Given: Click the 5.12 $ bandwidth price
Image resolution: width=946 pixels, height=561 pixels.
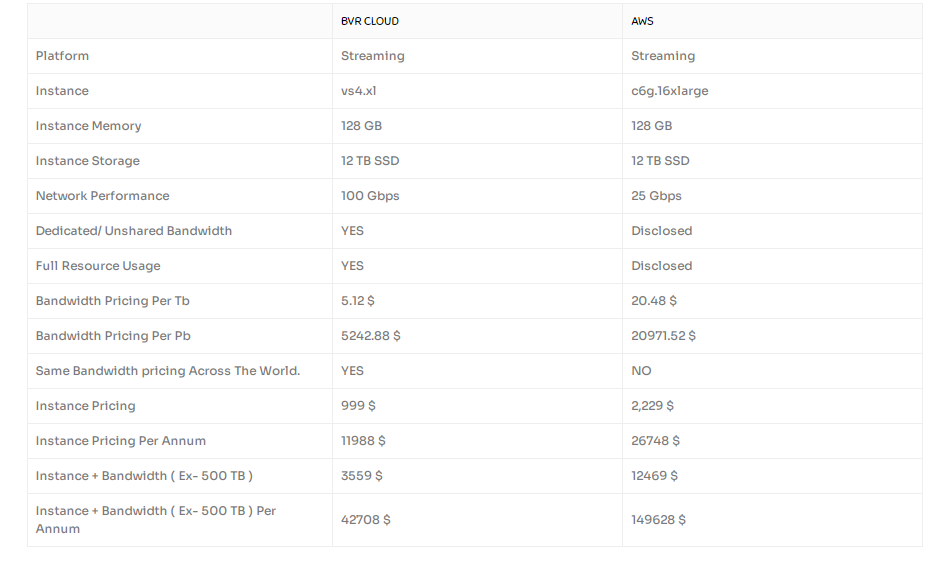Looking at the screenshot, I should click(357, 301).
